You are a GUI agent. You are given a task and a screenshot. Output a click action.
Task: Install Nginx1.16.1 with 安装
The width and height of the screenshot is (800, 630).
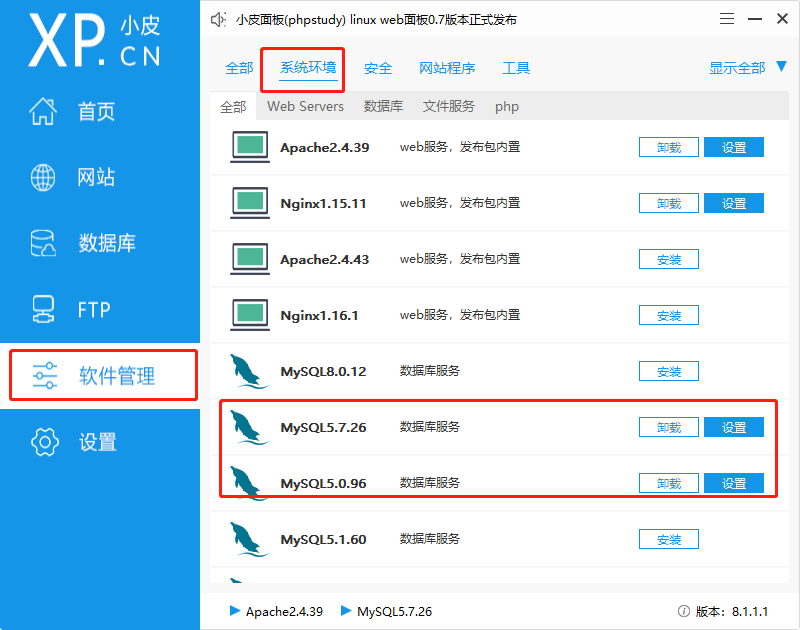(668, 315)
